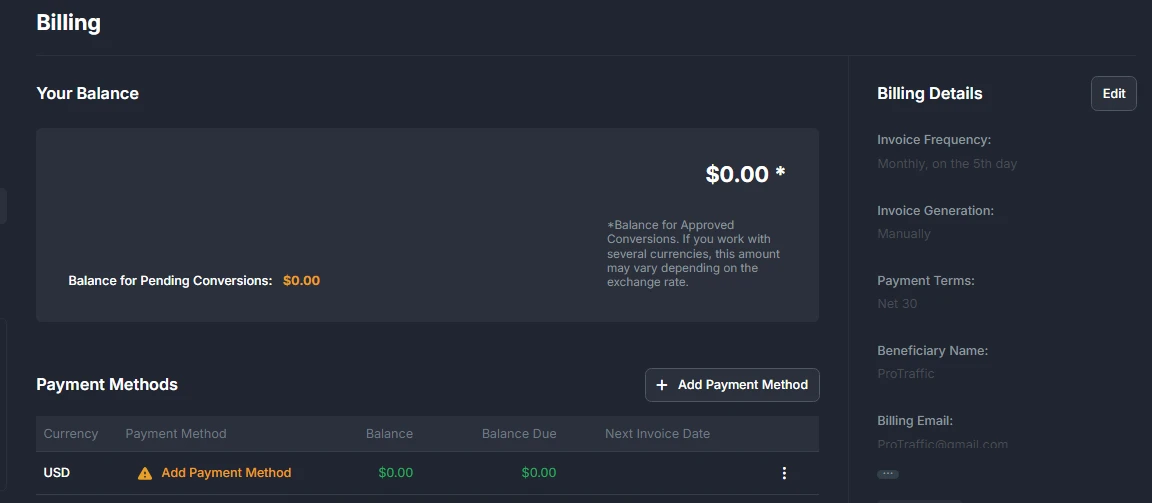
Task: Open the three-dot menu for USD row
Action: pos(784,473)
